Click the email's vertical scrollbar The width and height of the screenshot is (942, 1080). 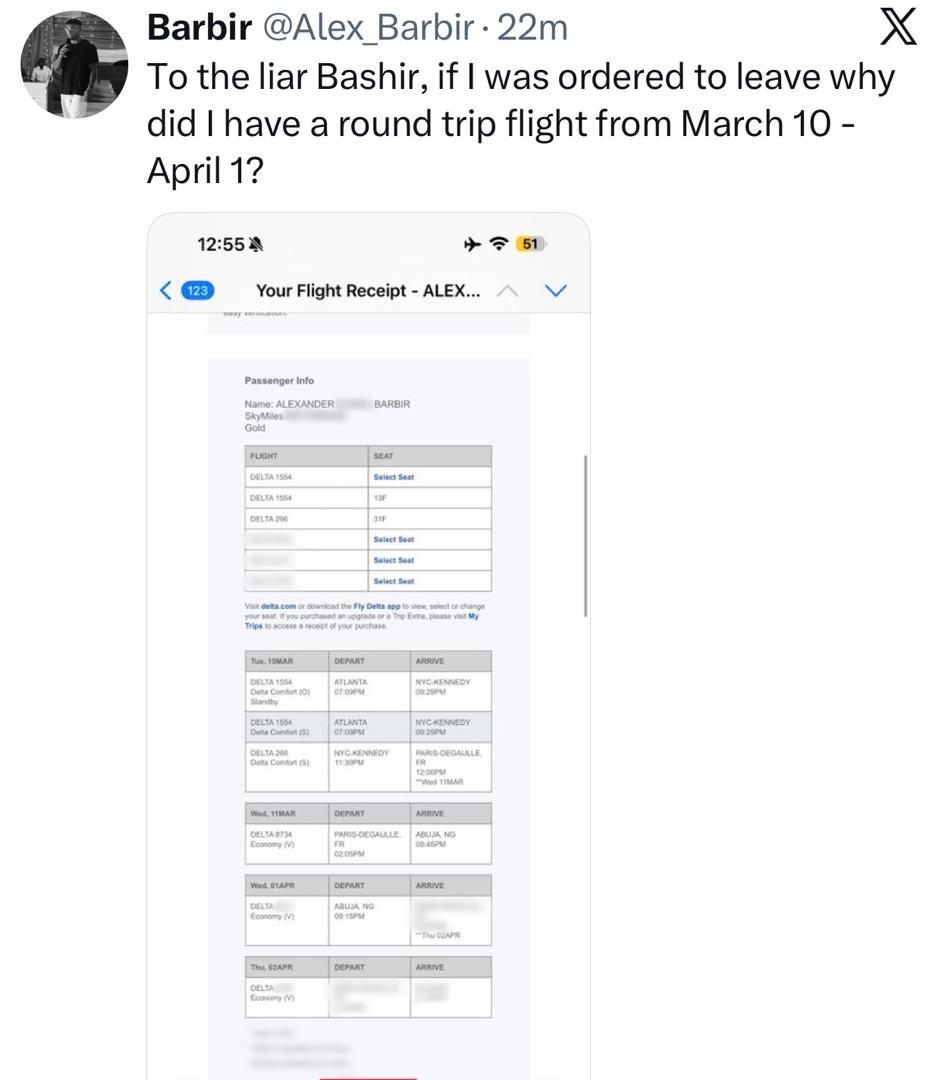tap(584, 535)
